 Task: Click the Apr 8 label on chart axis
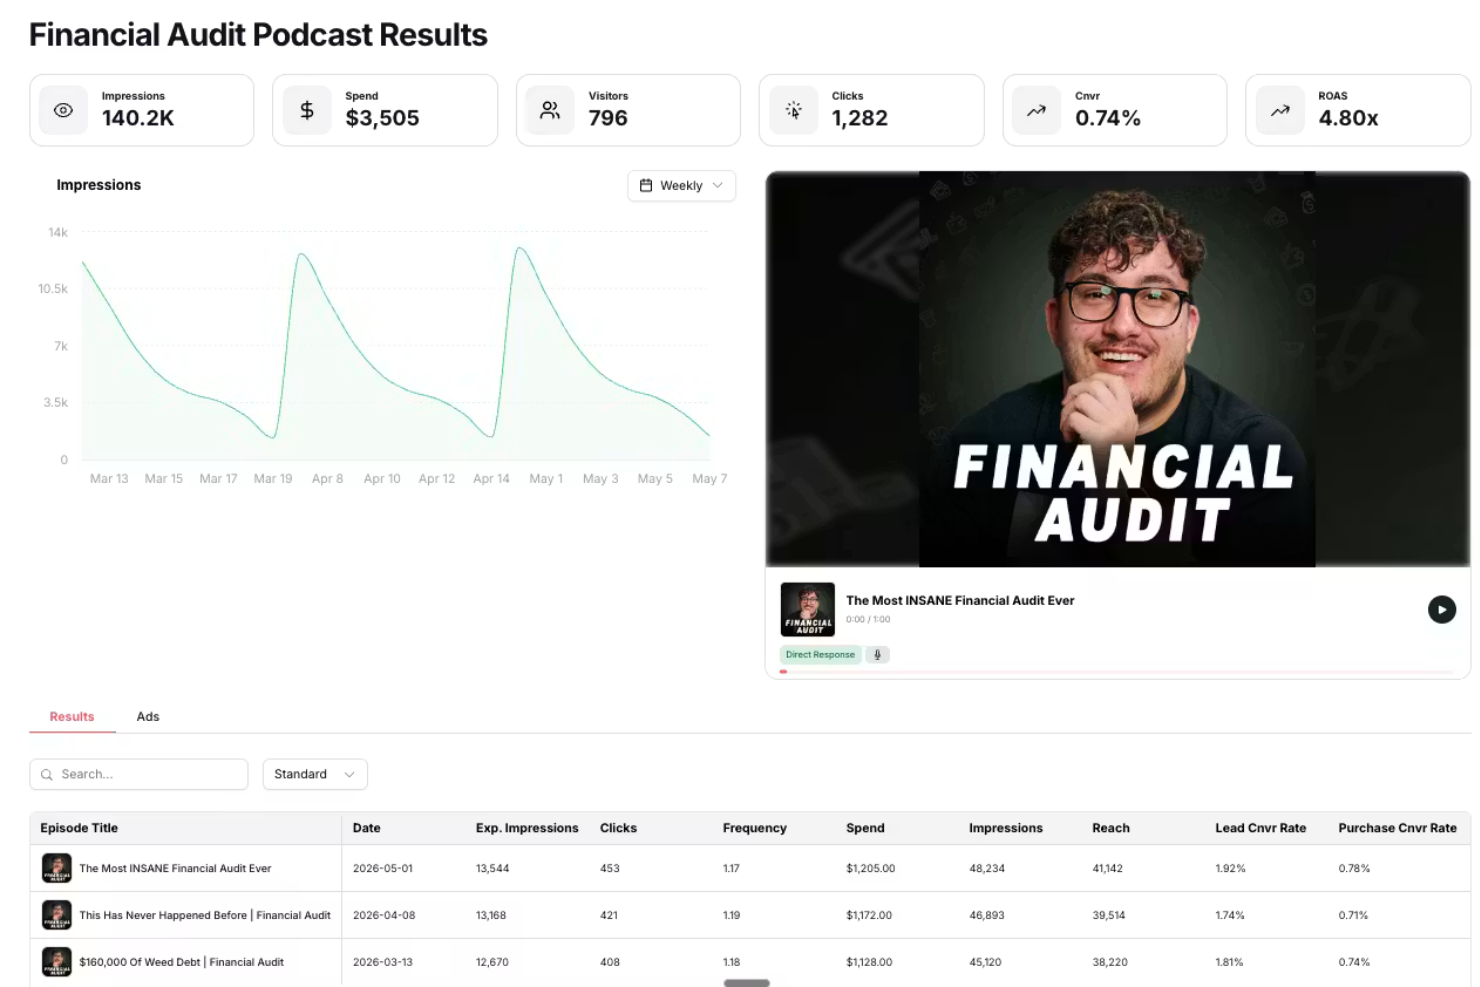pyautogui.click(x=327, y=479)
